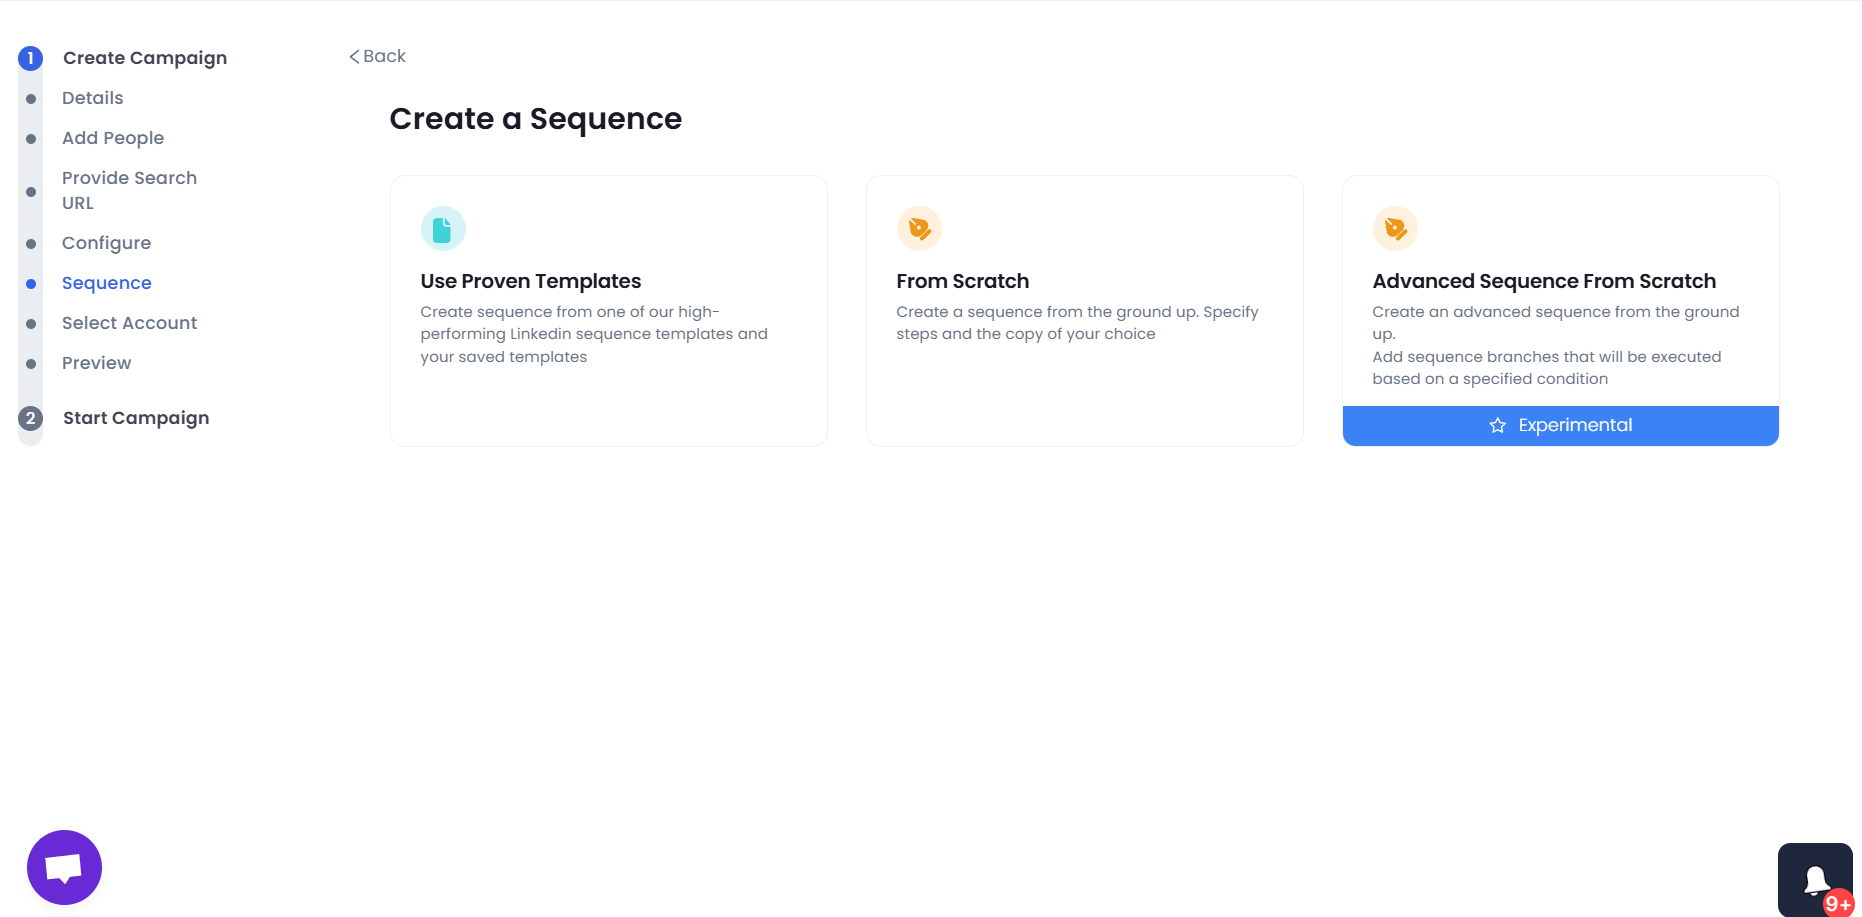Open the Details step in sidebar

click(93, 98)
